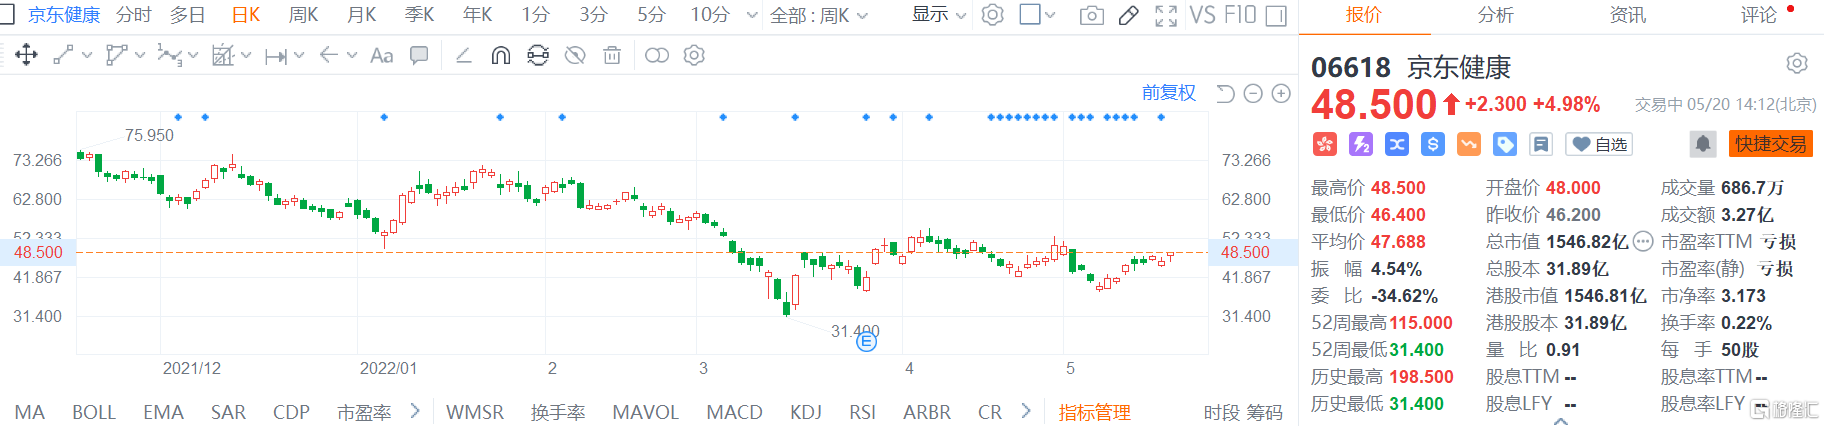
Task: Select the Aa text annotation tool
Action: [381, 56]
